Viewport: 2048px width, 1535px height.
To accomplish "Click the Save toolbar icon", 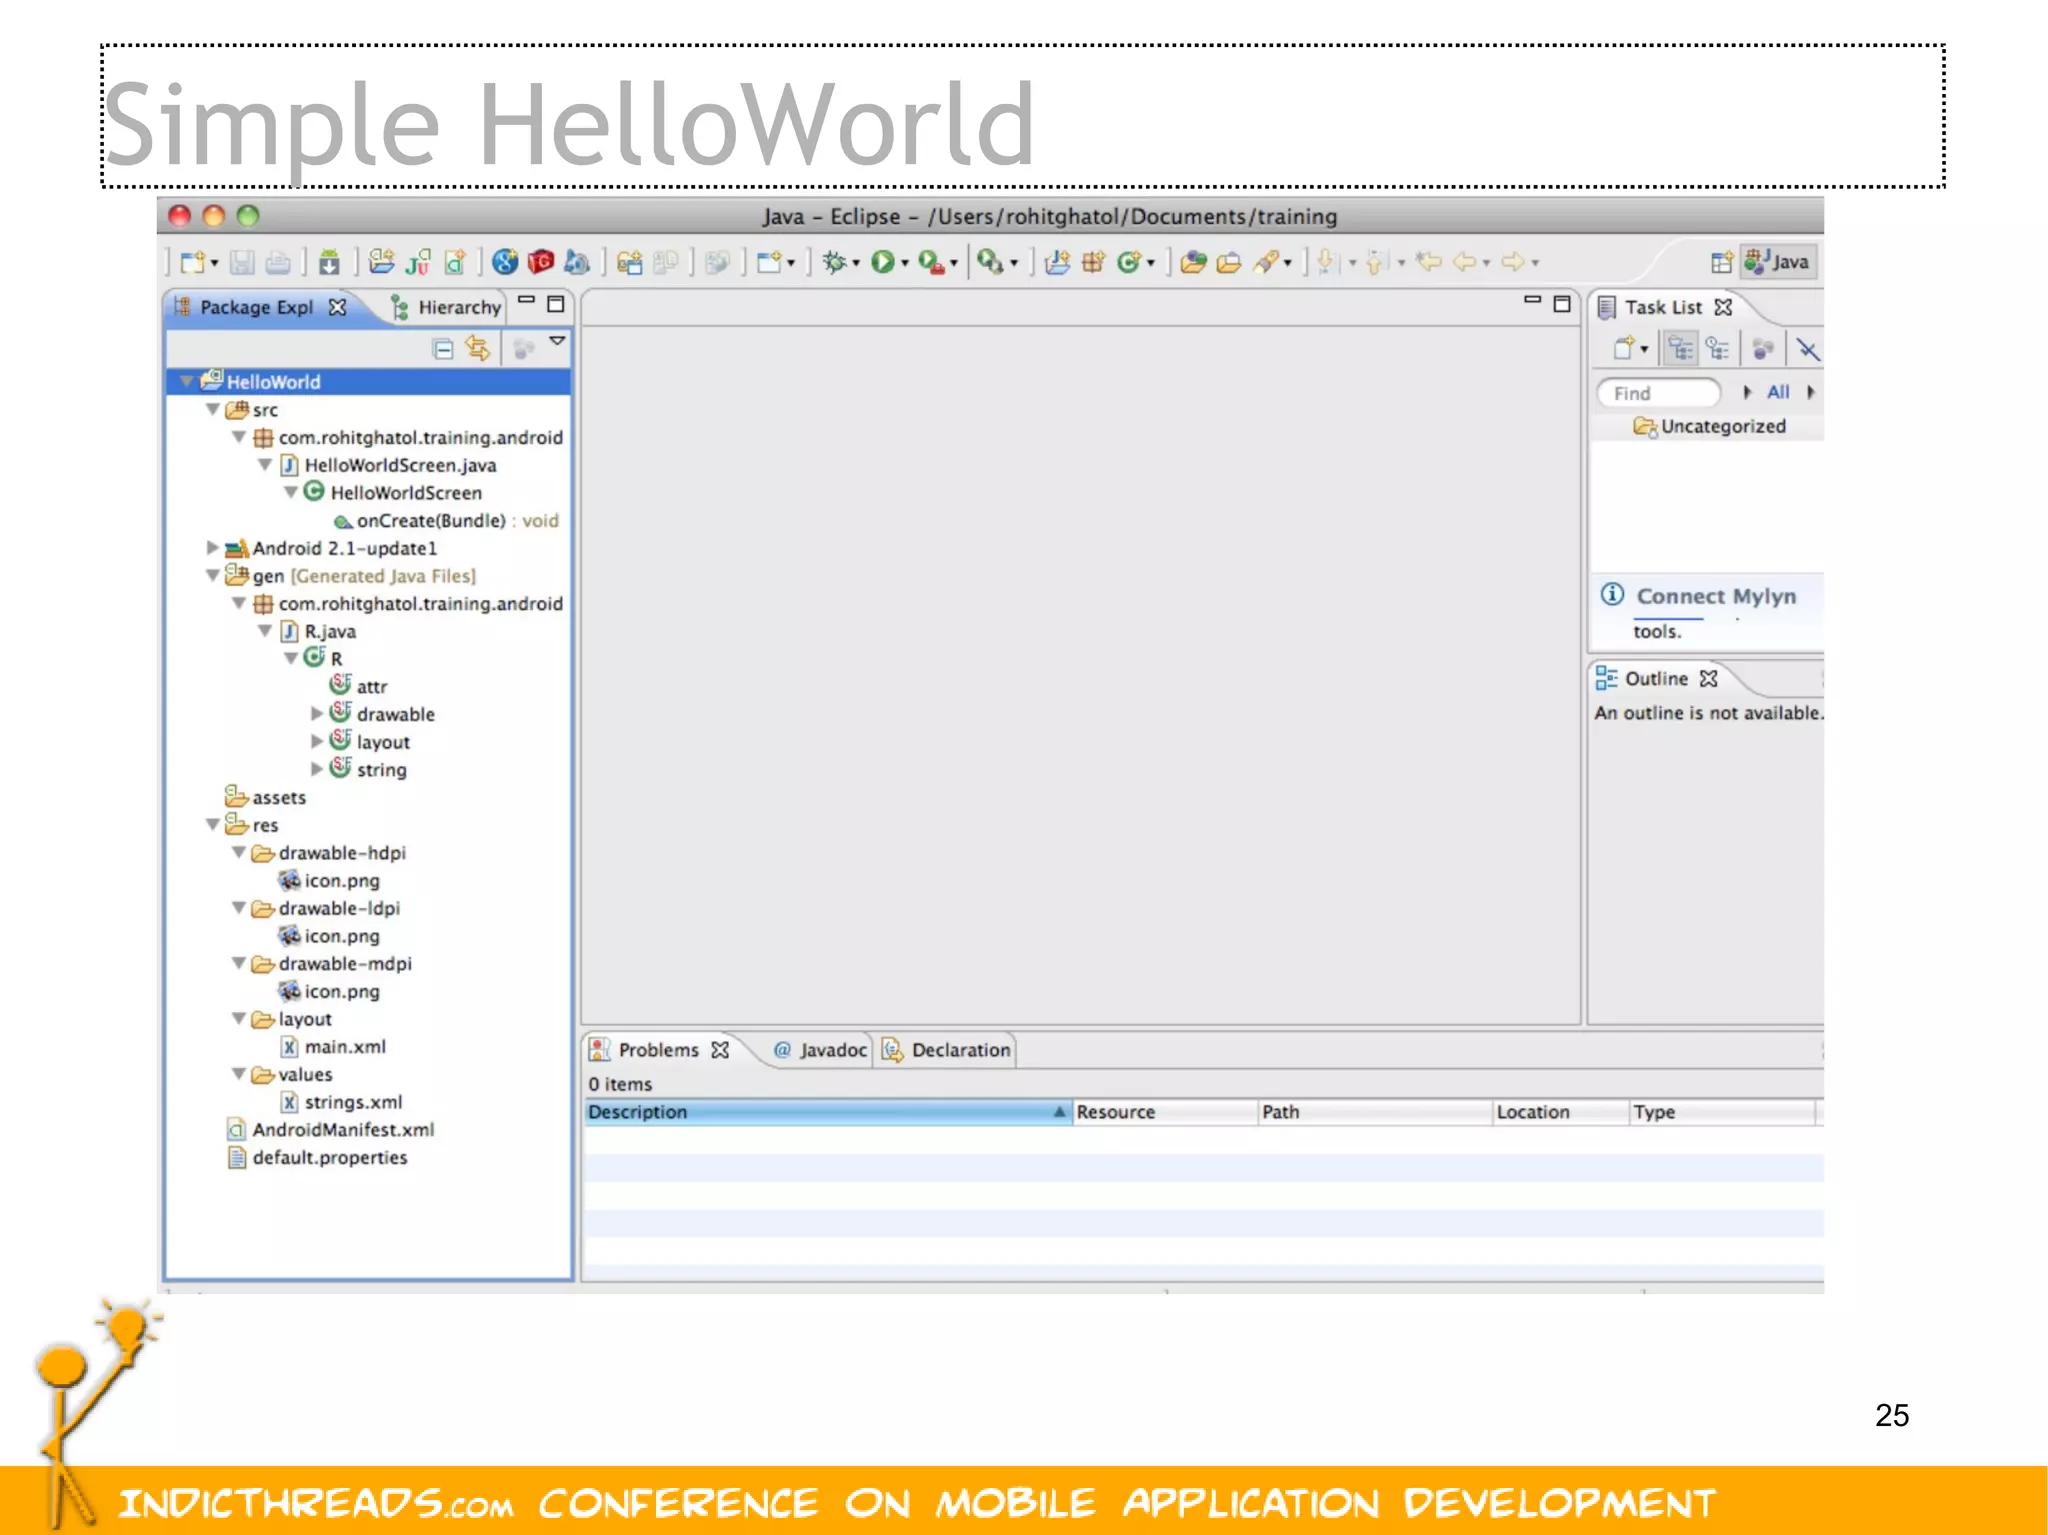I will coord(242,262).
